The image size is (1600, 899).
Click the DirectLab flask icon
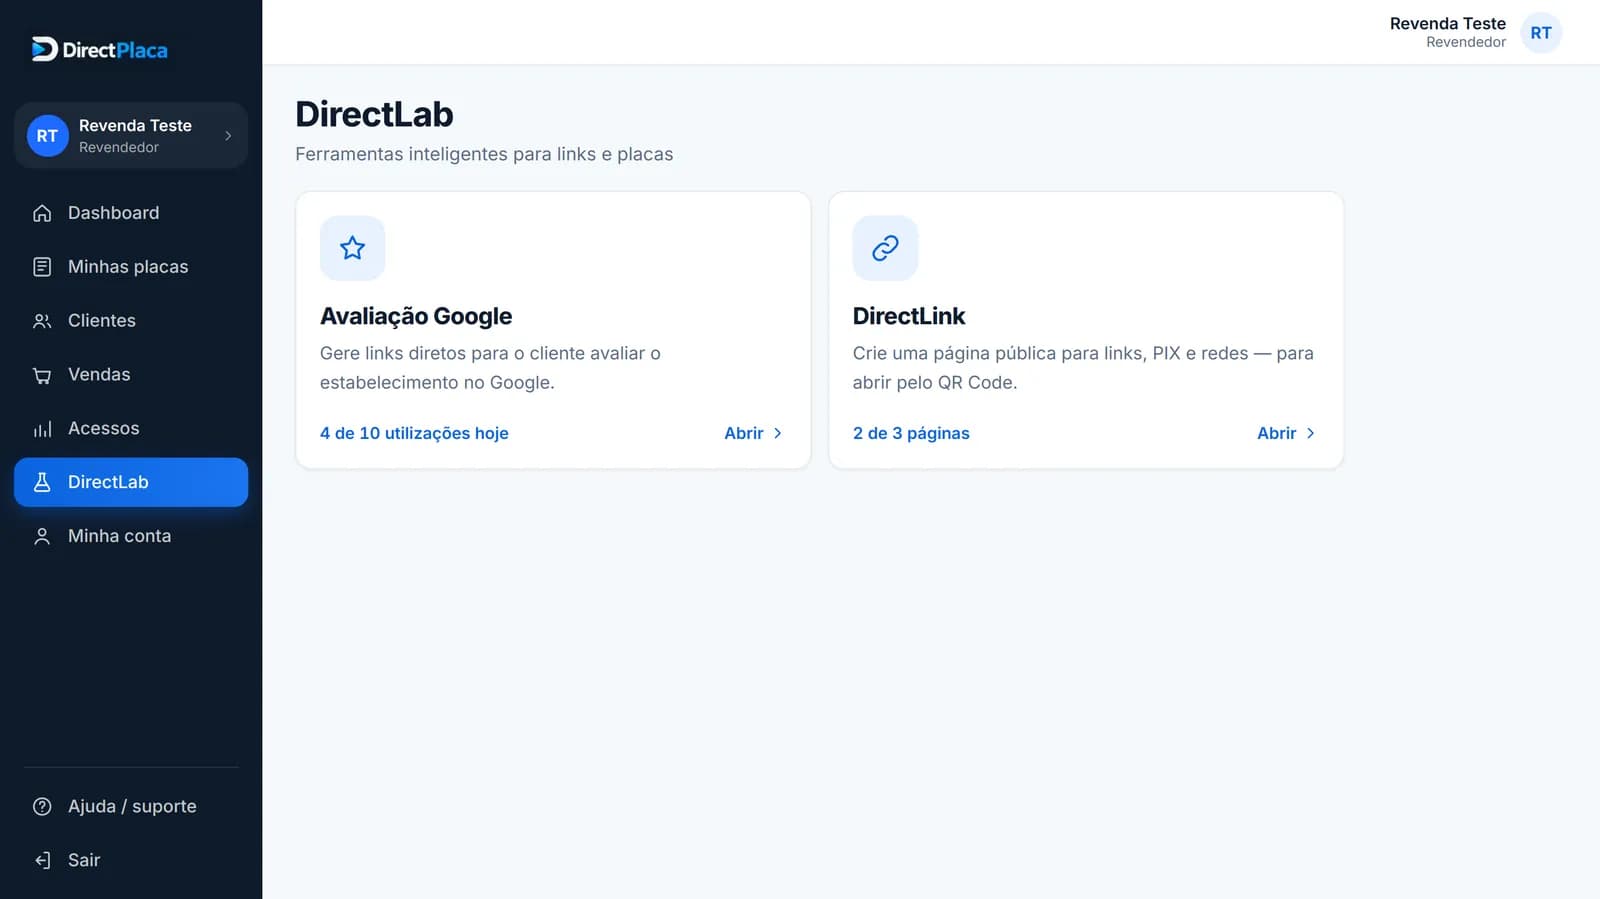42,482
